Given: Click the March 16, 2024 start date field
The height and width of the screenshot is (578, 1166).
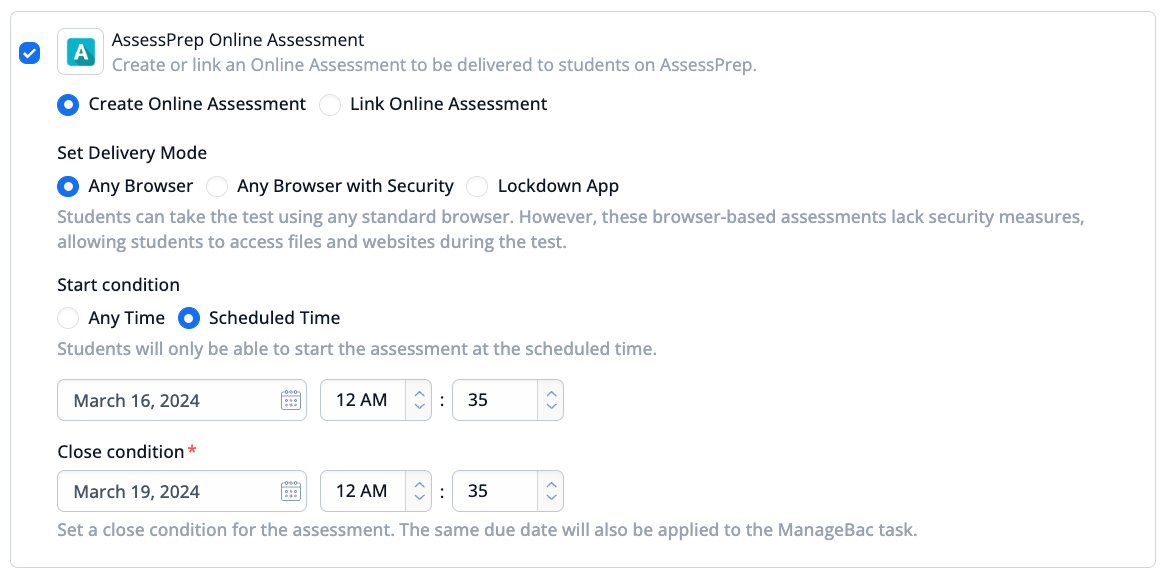Looking at the screenshot, I should (182, 400).
